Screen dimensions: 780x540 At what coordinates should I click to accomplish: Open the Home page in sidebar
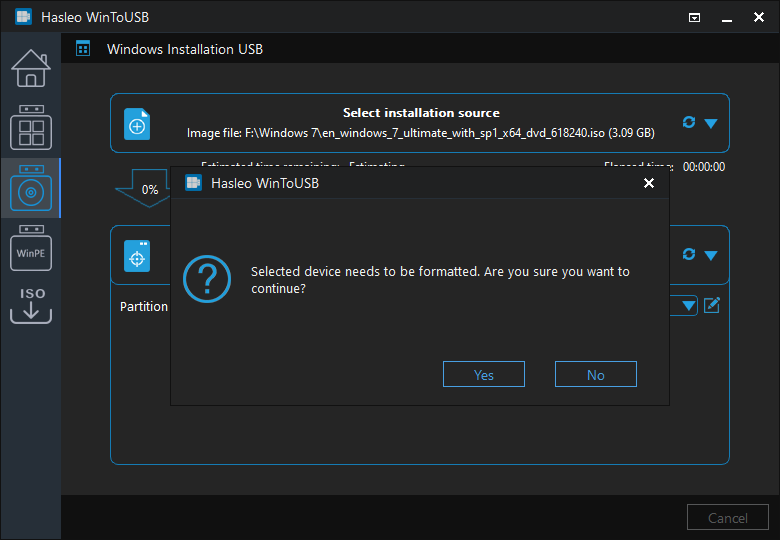[31, 69]
